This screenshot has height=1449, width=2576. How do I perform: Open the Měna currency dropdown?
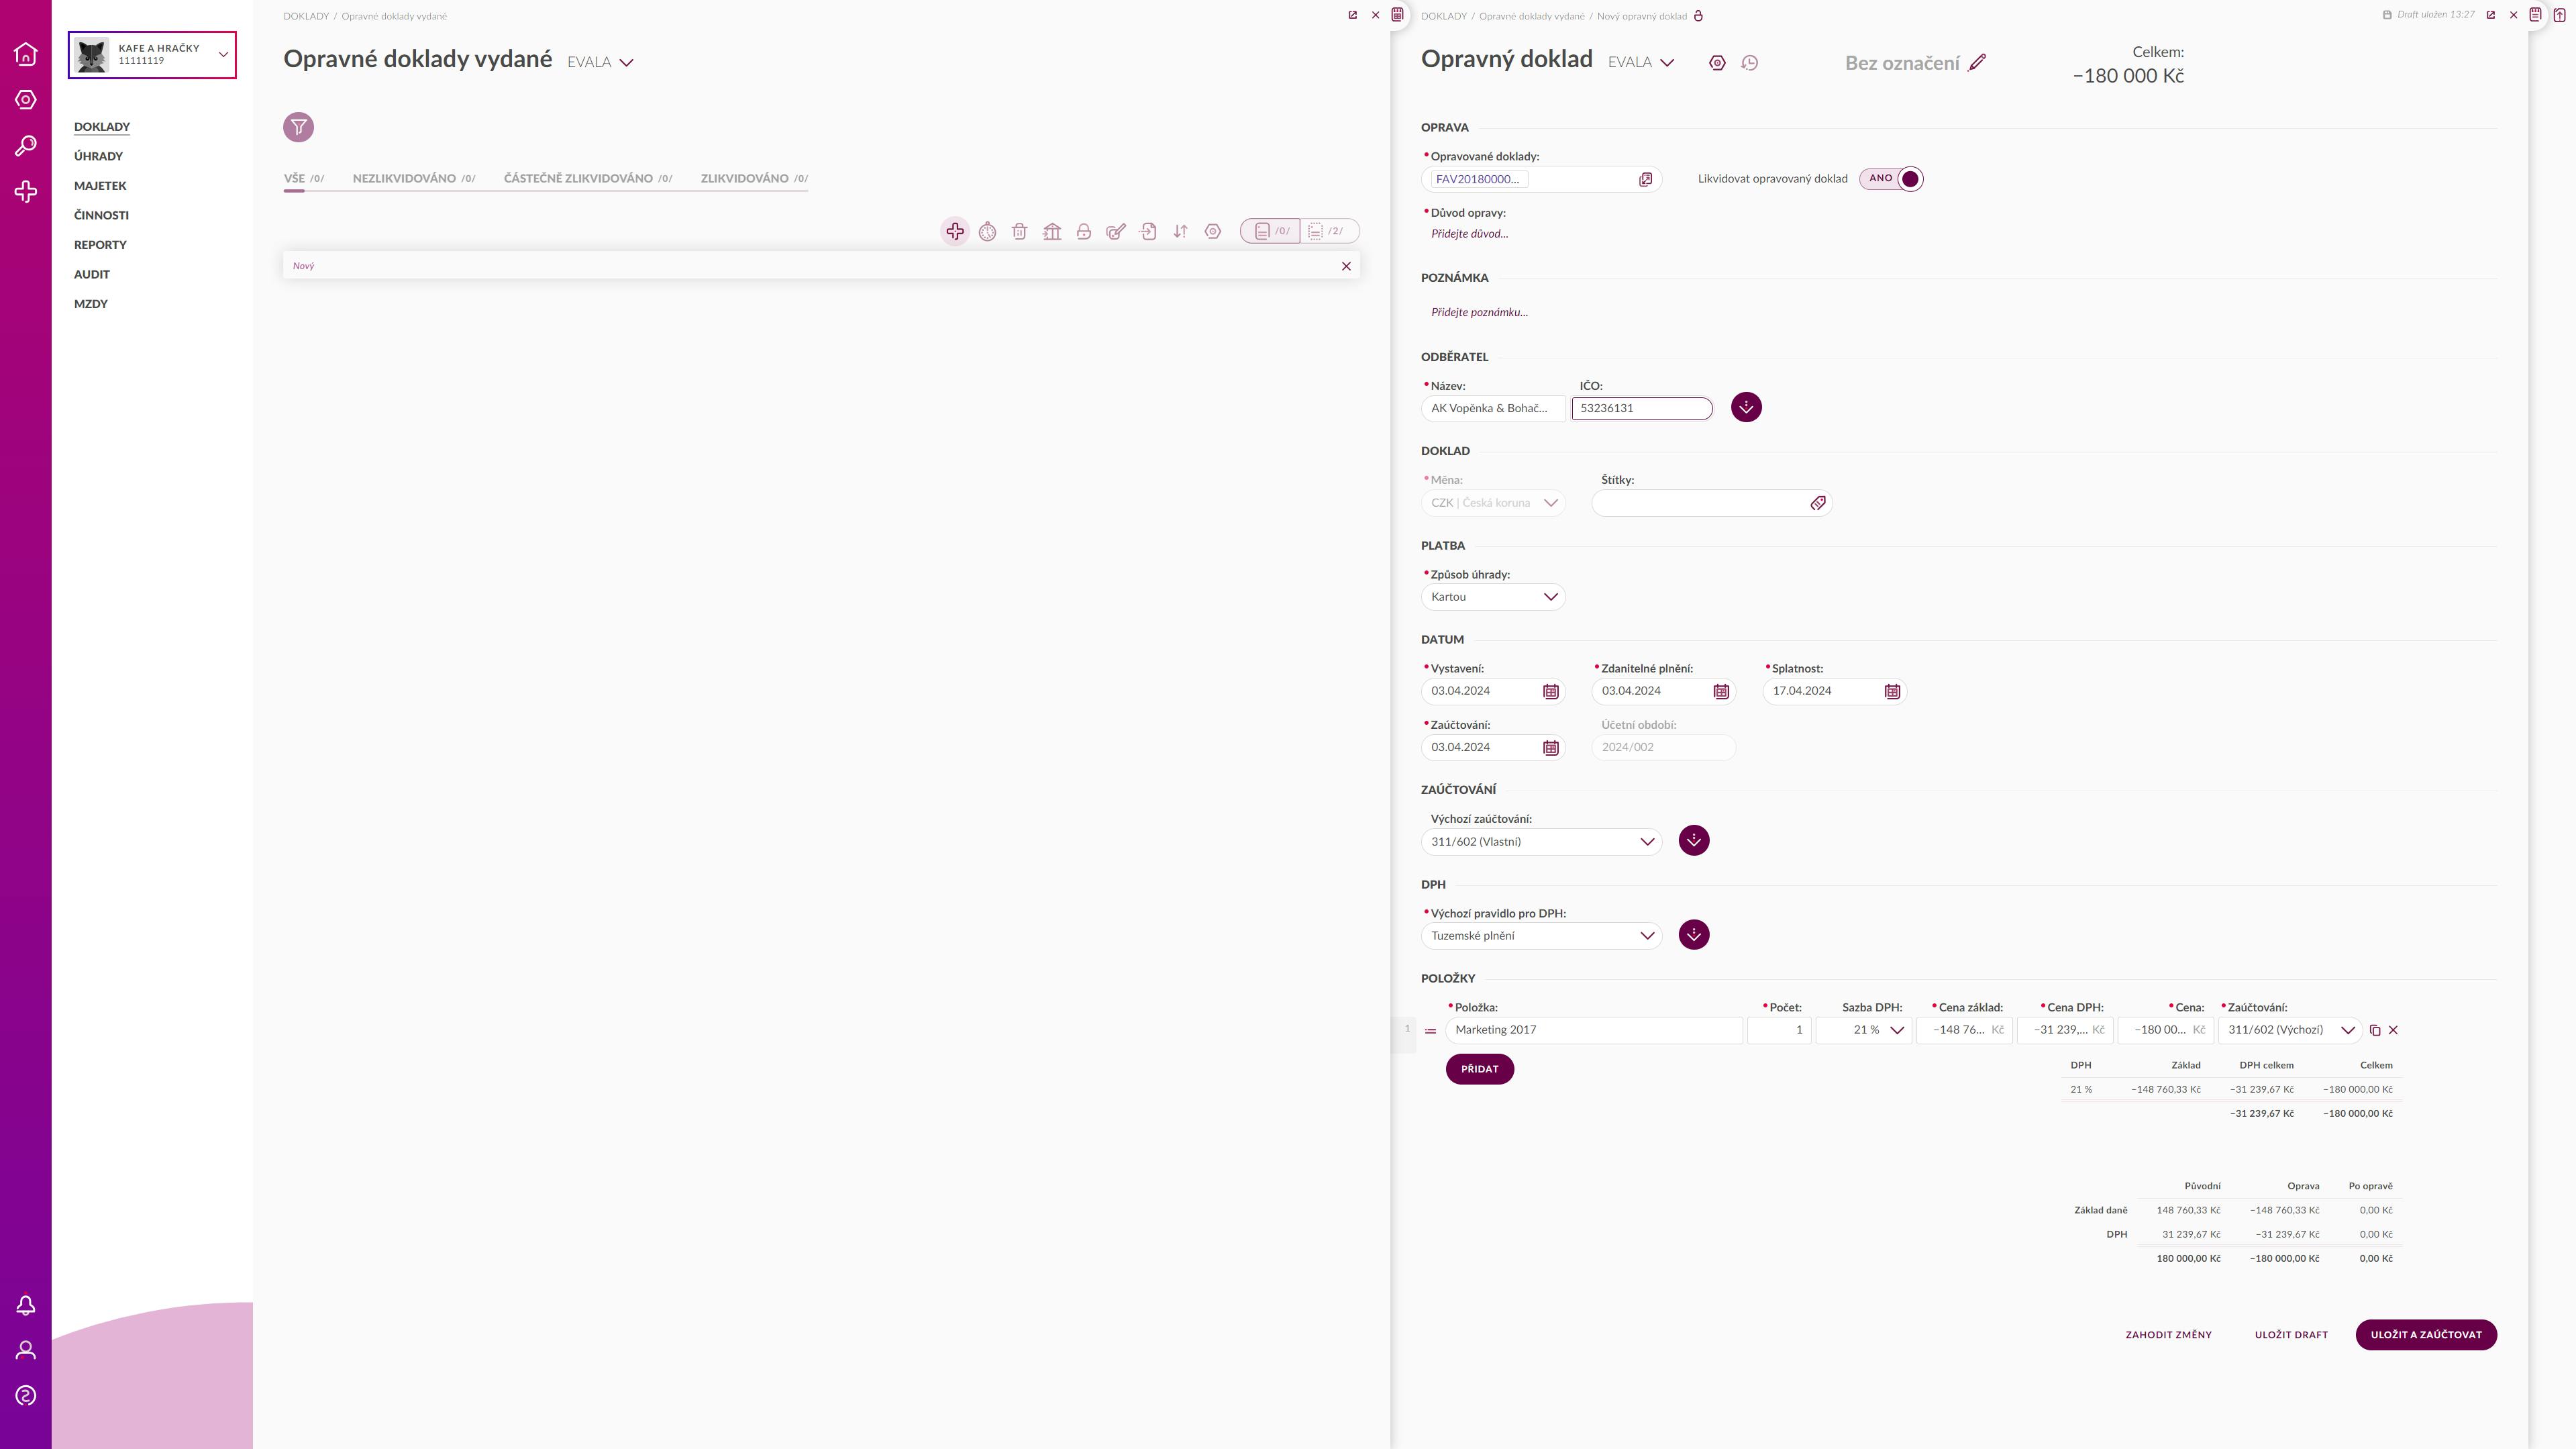pos(1493,503)
